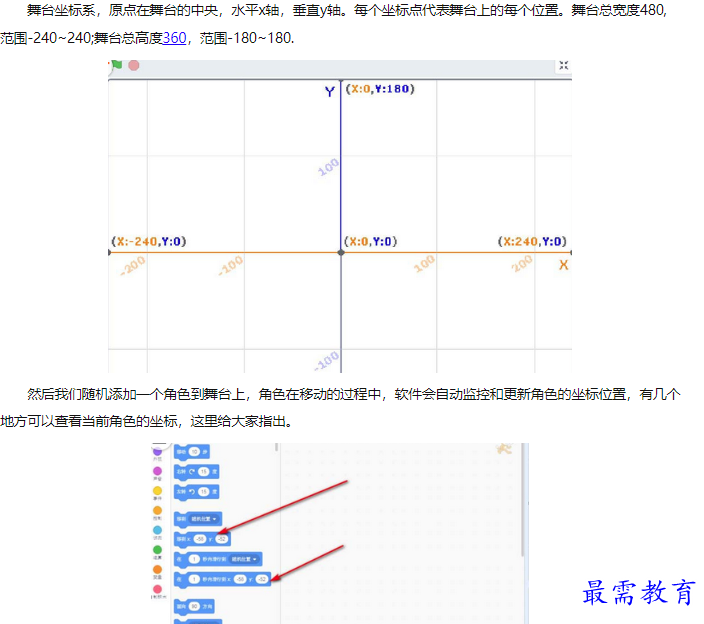This screenshot has height=624, width=704.
Task: Click the y value in glide-to-xy block
Action: click(262, 579)
